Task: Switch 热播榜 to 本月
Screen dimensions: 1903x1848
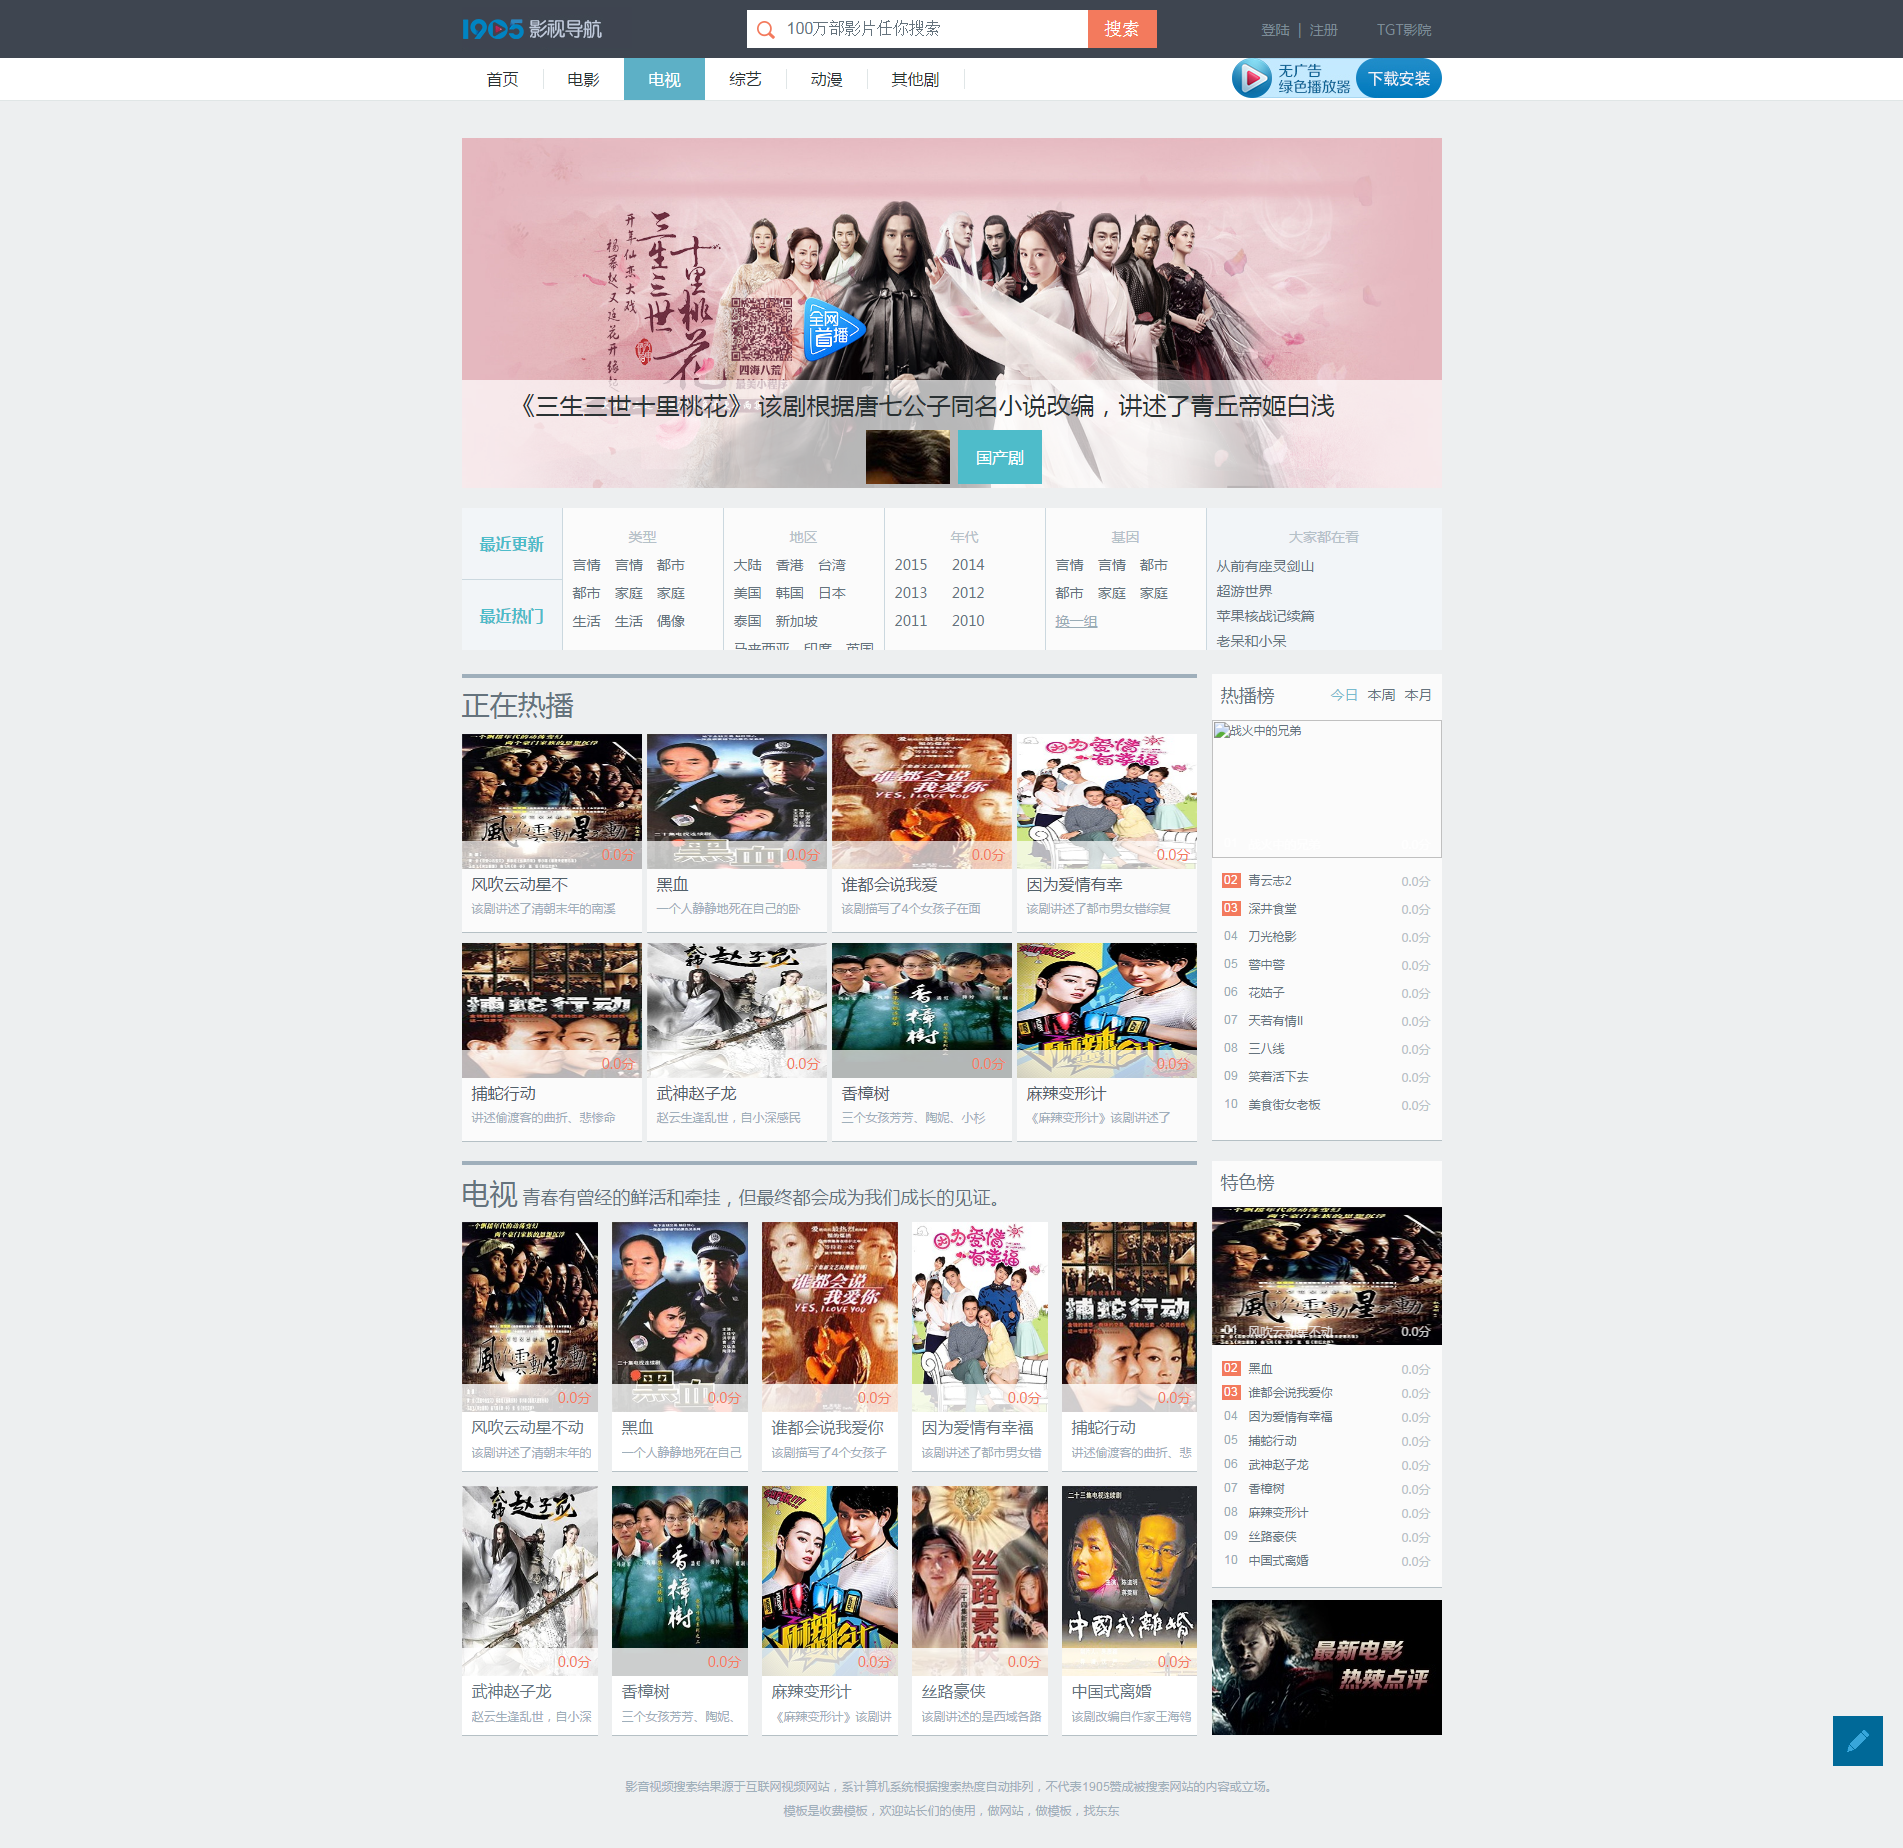Action: tap(1419, 695)
